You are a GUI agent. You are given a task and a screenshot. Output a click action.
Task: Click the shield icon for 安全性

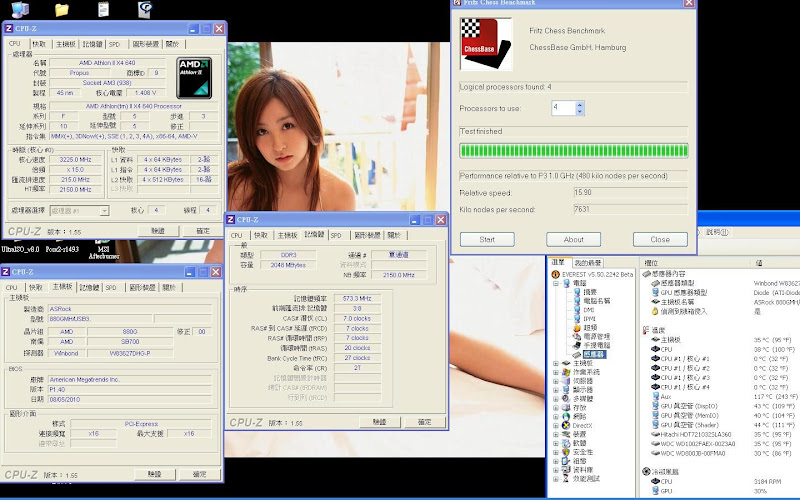pos(566,452)
